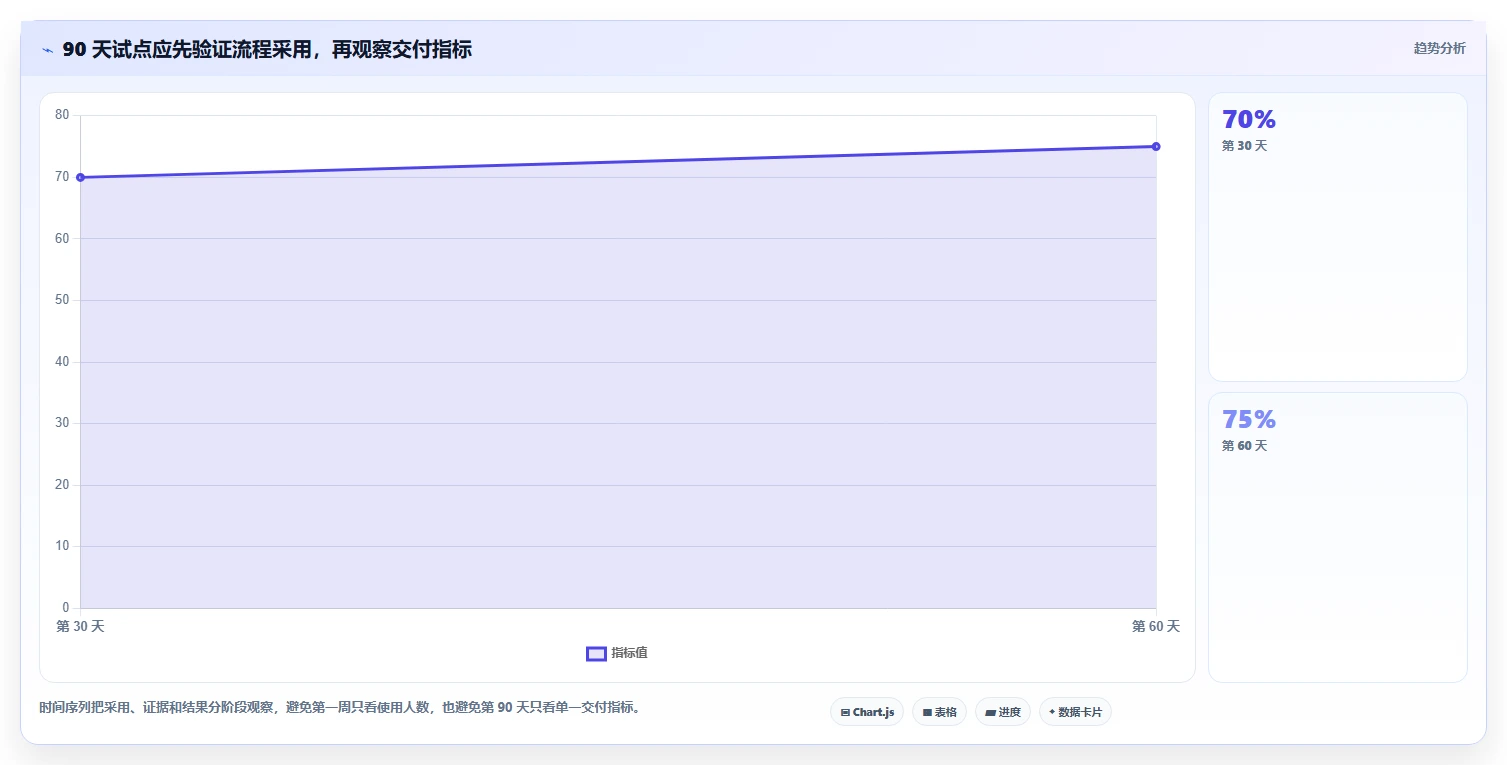Viewport: 1507px width, 765px height.
Task: Click the 趋势分析 label in the header
Action: coord(1439,49)
